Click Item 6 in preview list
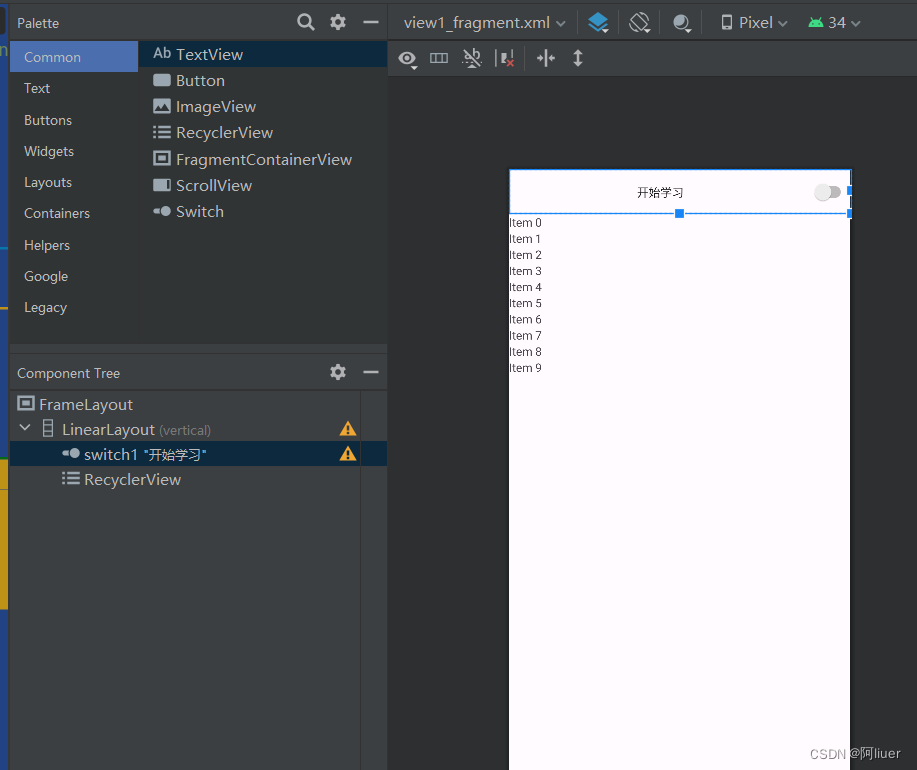The image size is (917, 770). pyautogui.click(x=525, y=319)
